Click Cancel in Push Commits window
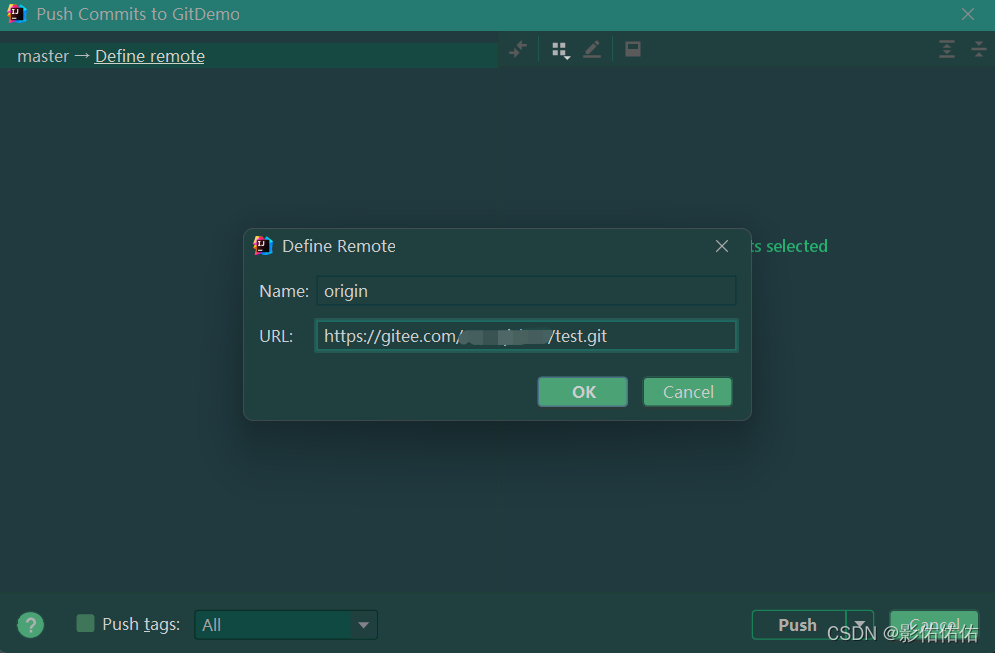 pyautogui.click(x=933, y=624)
